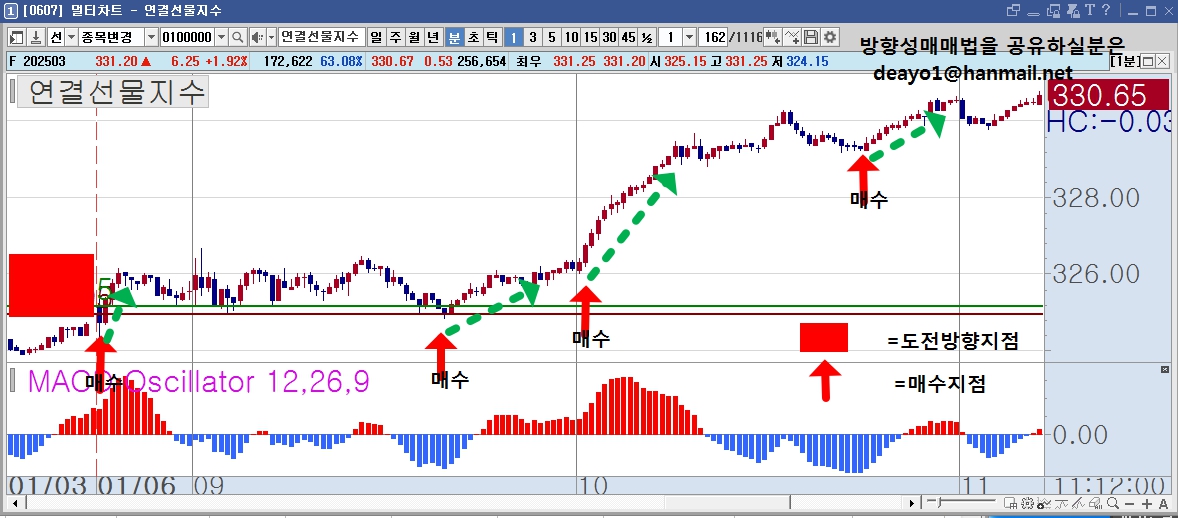Click the eraser icon in bottom toolbar
The height and width of the screenshot is (518, 1178).
pyautogui.click(x=1095, y=504)
